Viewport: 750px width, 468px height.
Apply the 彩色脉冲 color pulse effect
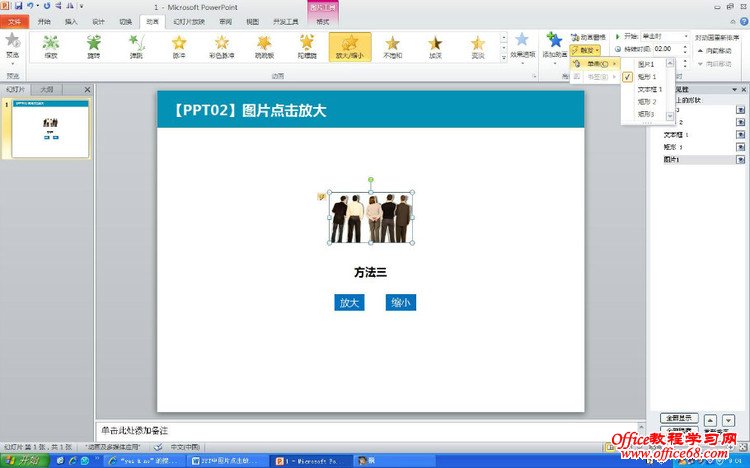point(221,47)
